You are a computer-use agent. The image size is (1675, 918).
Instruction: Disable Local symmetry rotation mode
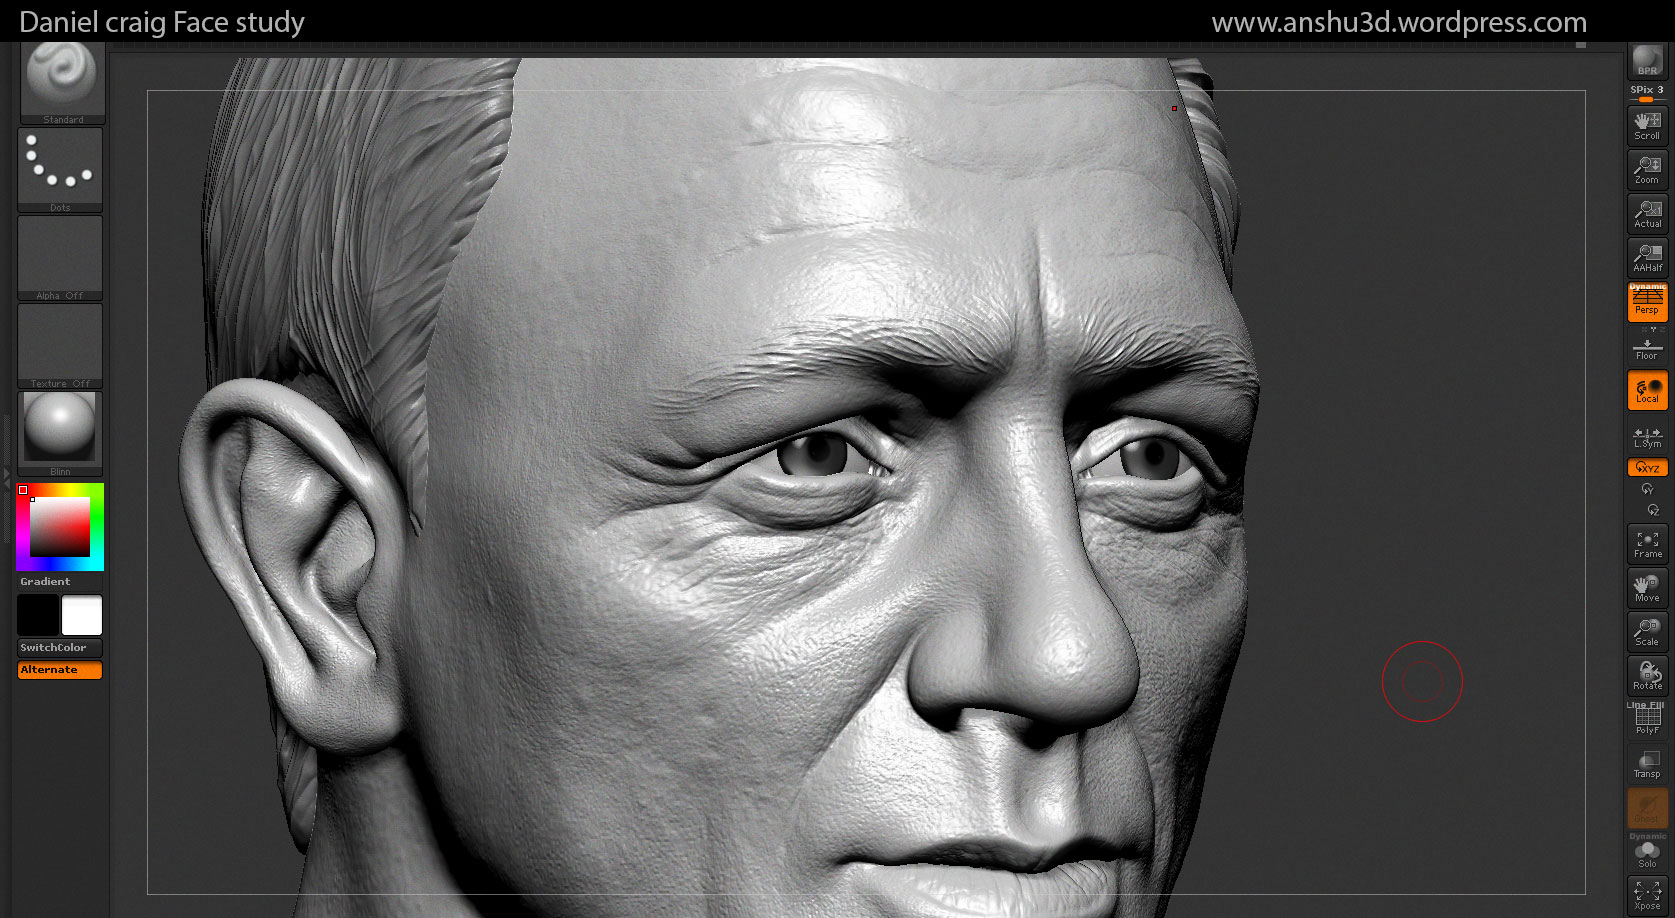(x=1647, y=390)
